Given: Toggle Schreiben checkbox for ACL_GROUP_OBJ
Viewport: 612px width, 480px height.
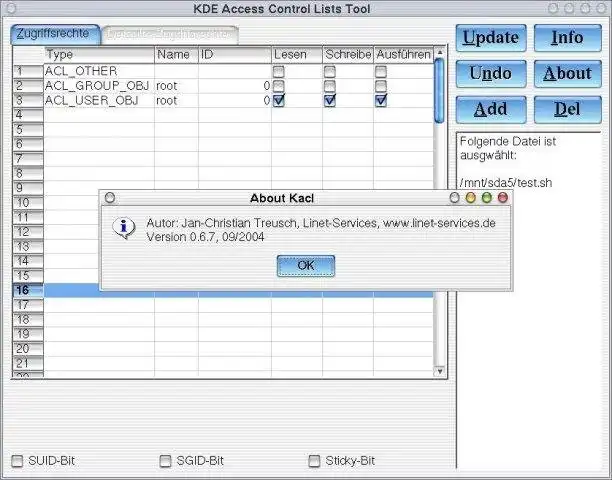Looking at the screenshot, I should pos(329,86).
